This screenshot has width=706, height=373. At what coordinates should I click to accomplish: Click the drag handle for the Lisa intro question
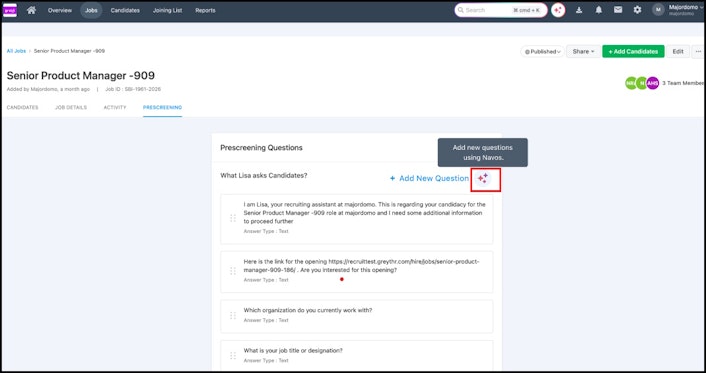(233, 218)
